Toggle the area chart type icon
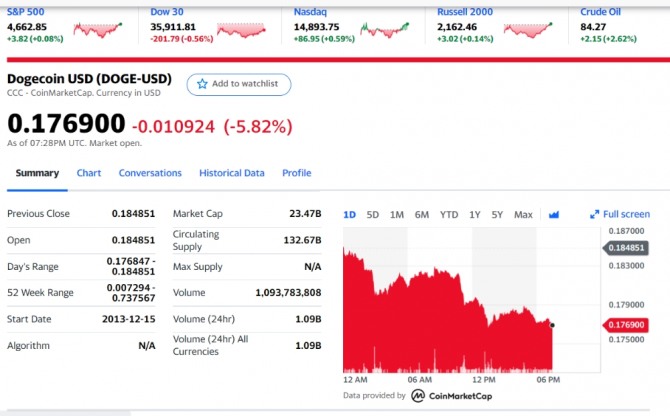670x416 pixels. 554,214
